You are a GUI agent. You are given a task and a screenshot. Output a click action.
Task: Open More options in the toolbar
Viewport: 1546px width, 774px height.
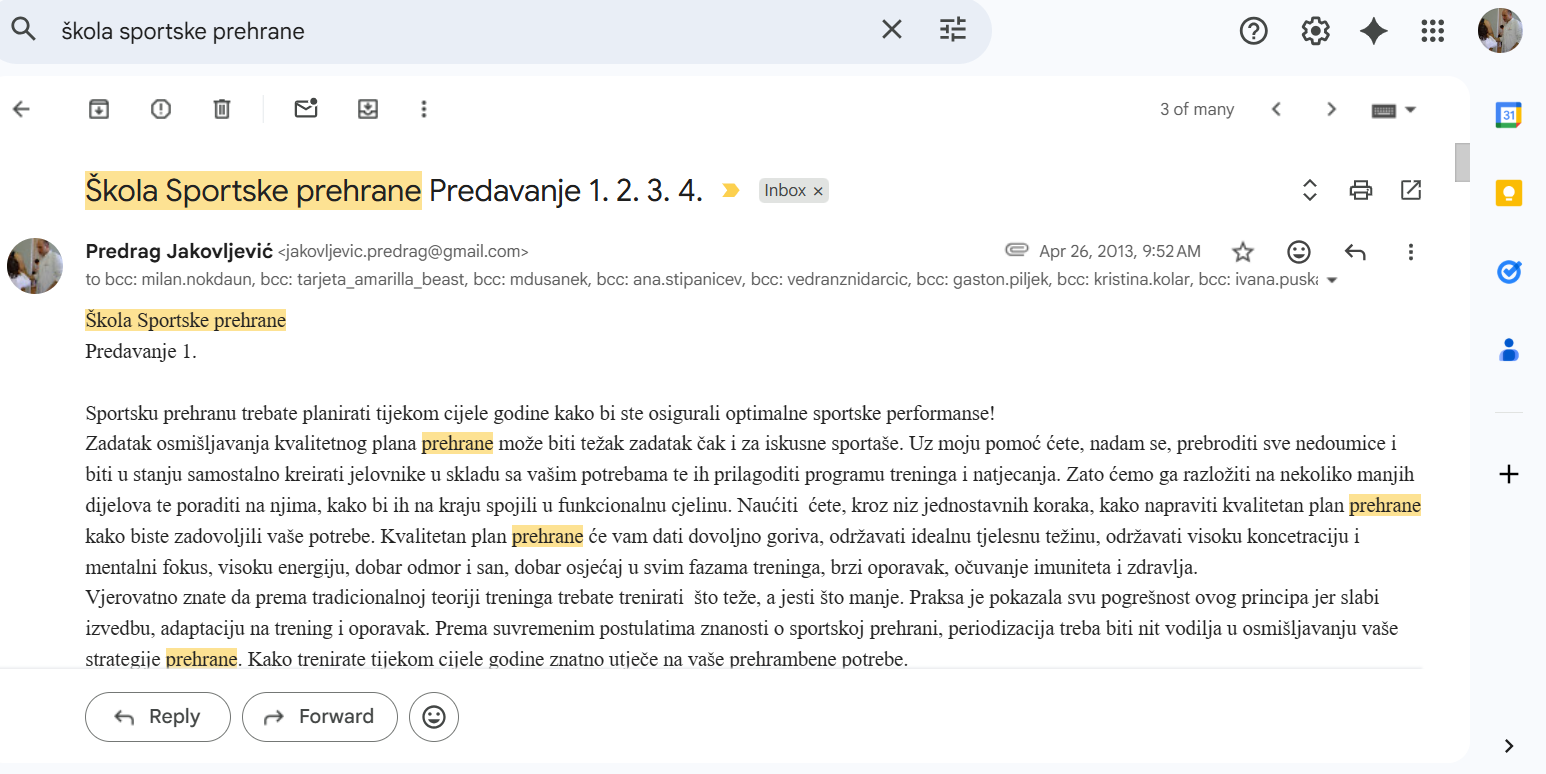click(424, 109)
